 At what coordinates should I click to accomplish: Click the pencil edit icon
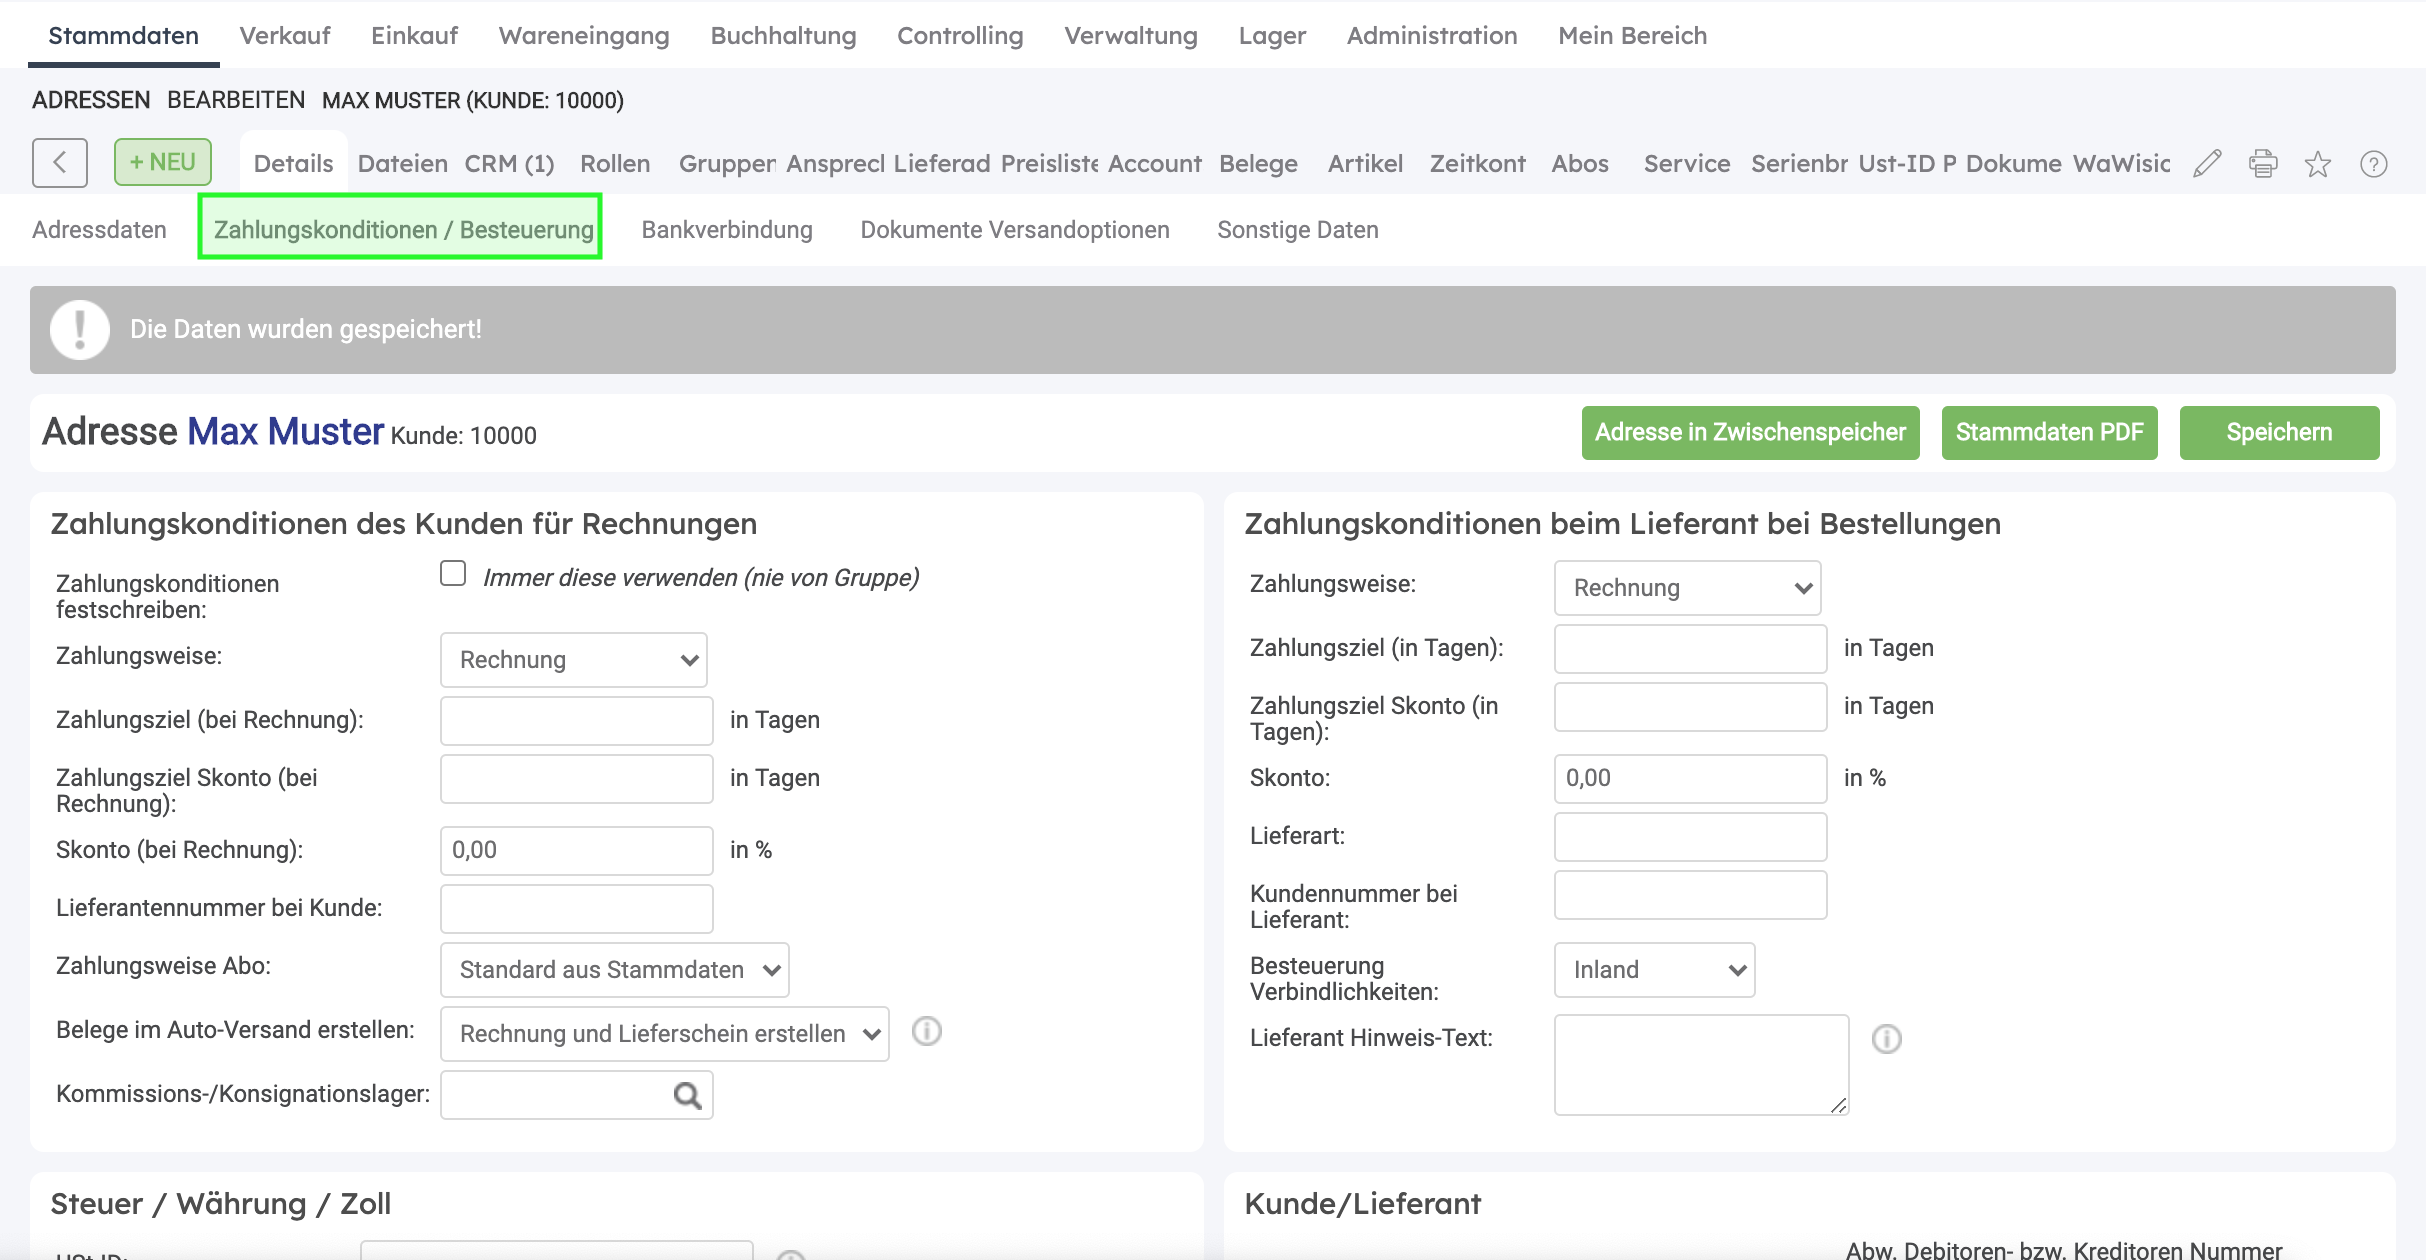tap(2207, 163)
